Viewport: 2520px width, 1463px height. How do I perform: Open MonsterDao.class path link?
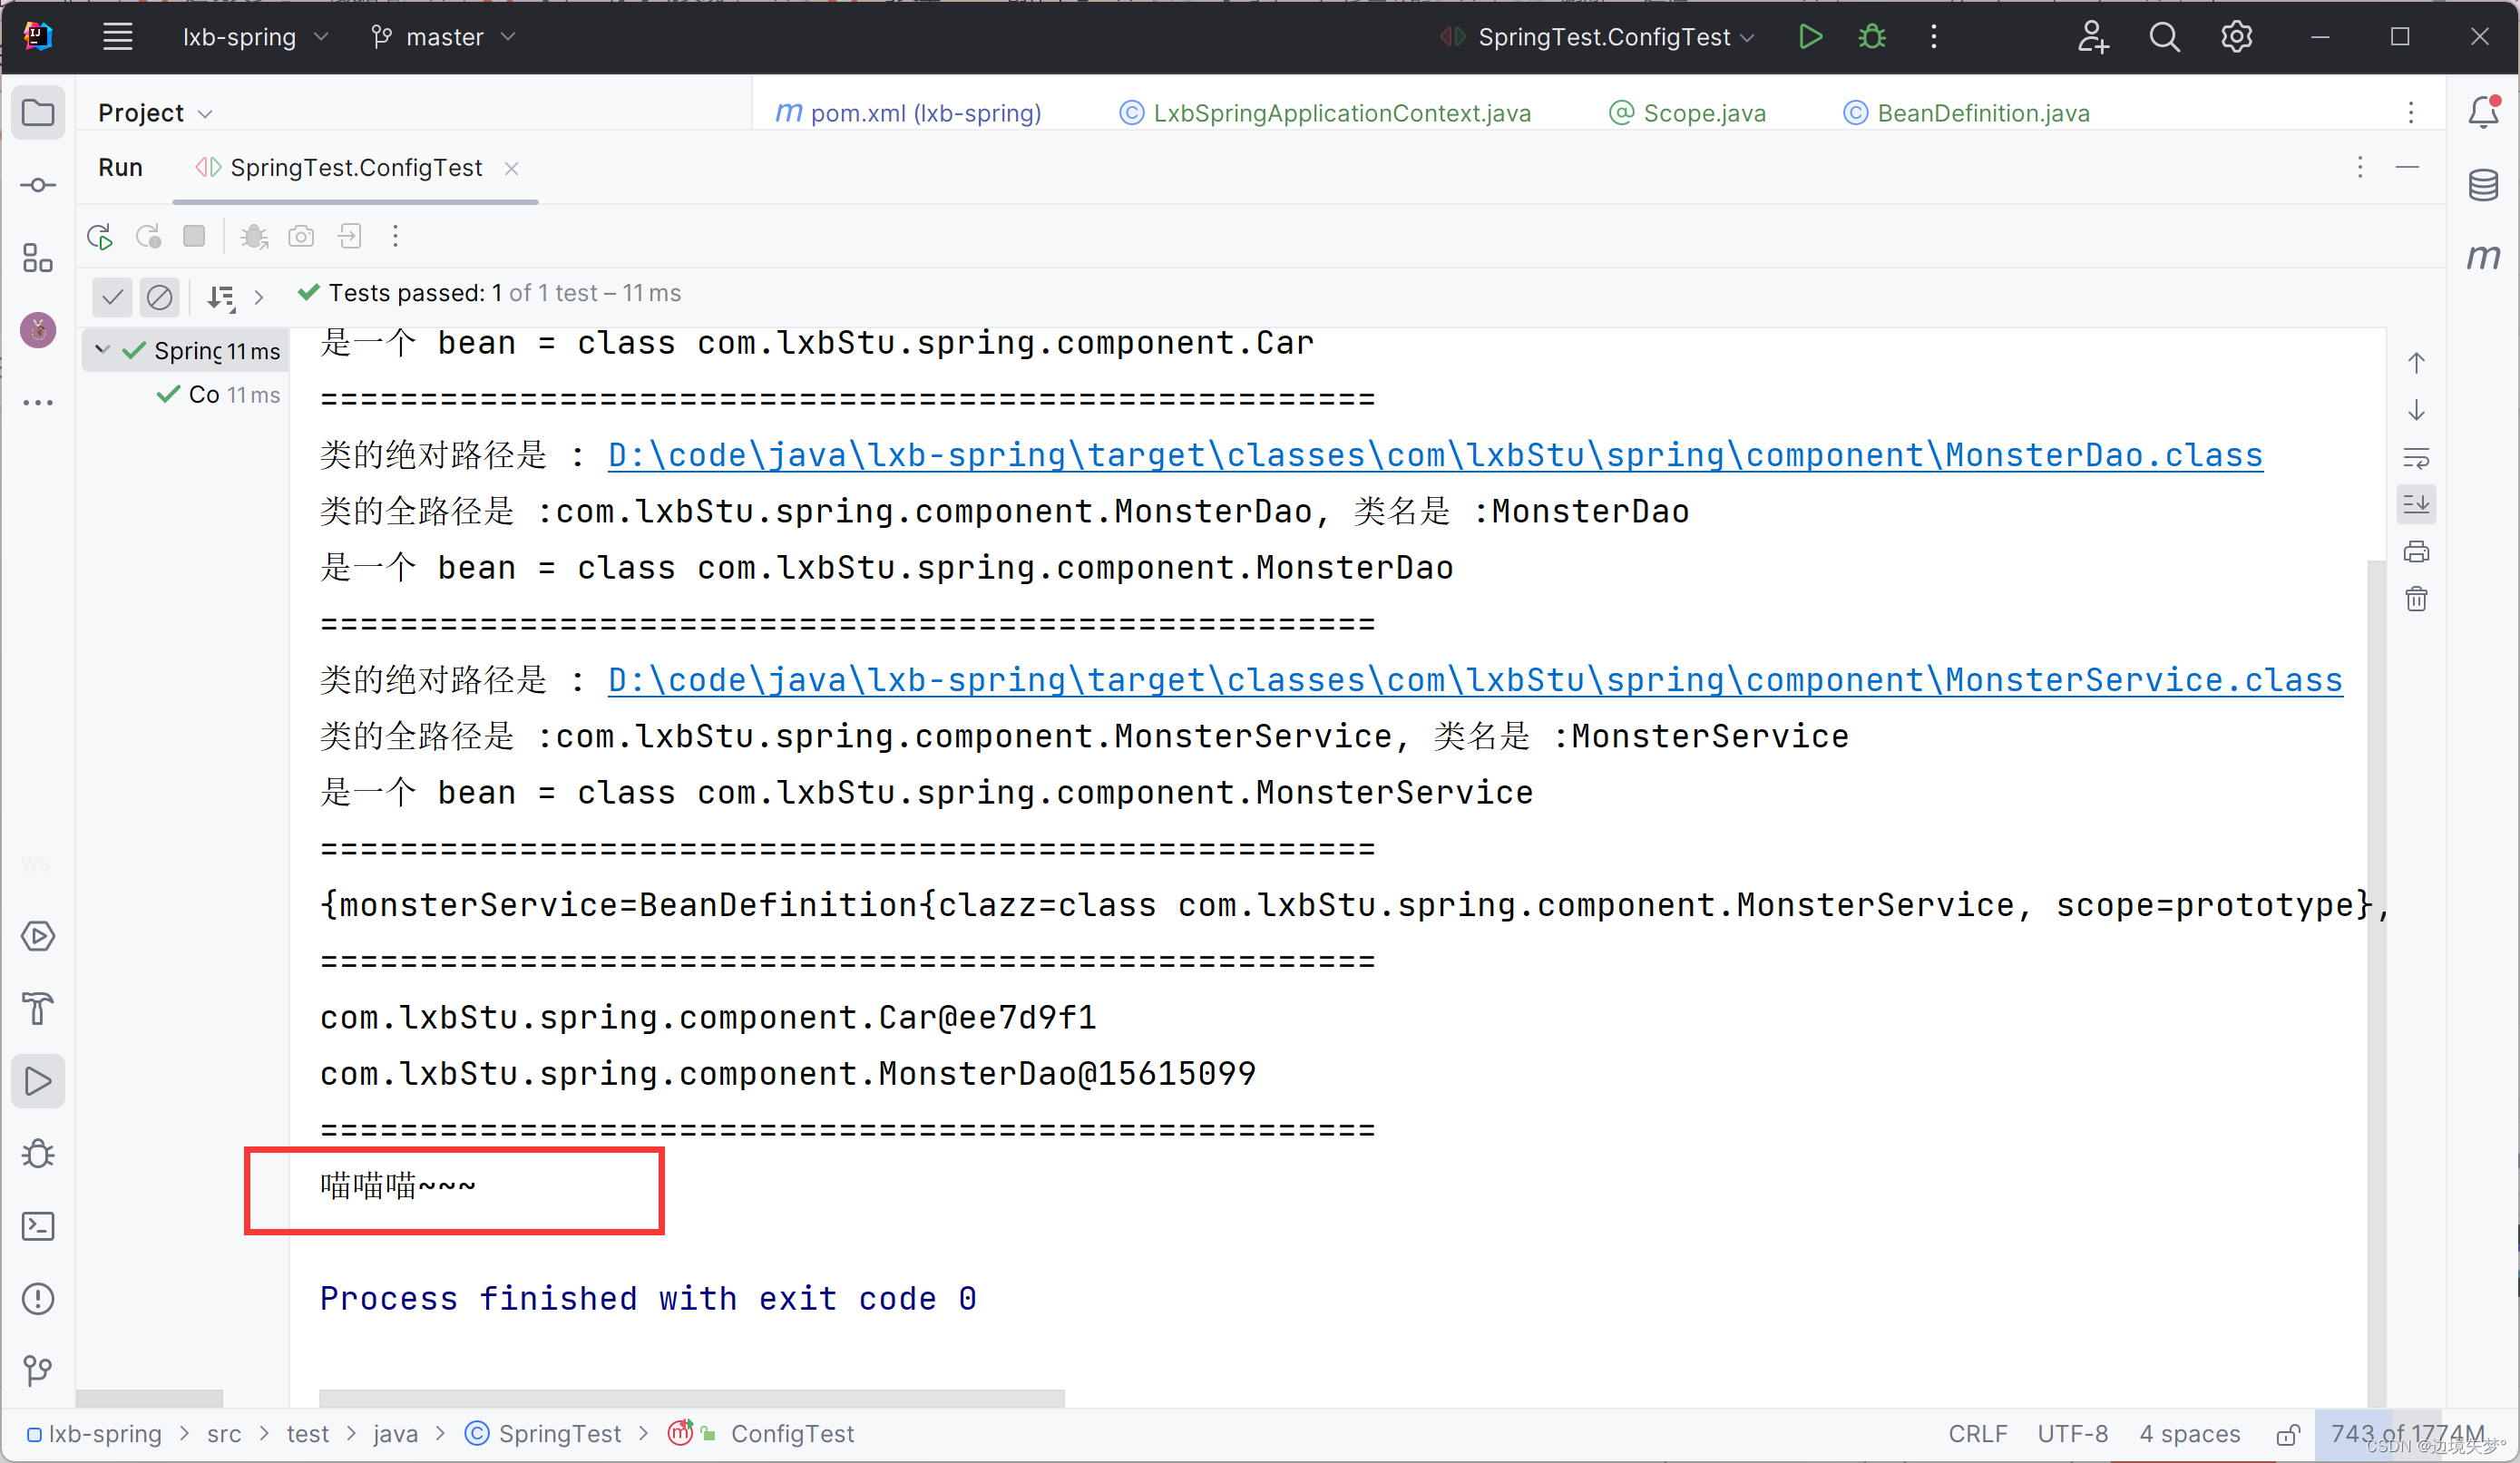pyautogui.click(x=1435, y=455)
